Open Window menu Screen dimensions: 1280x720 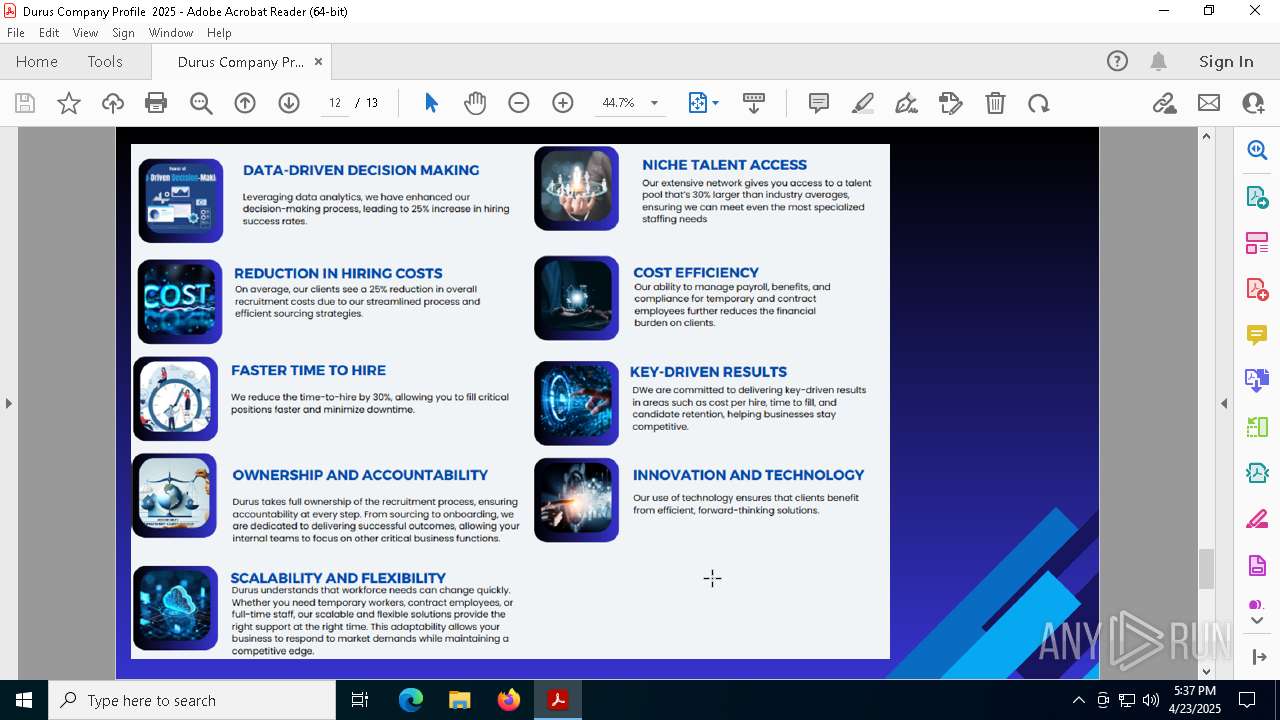pyautogui.click(x=171, y=33)
